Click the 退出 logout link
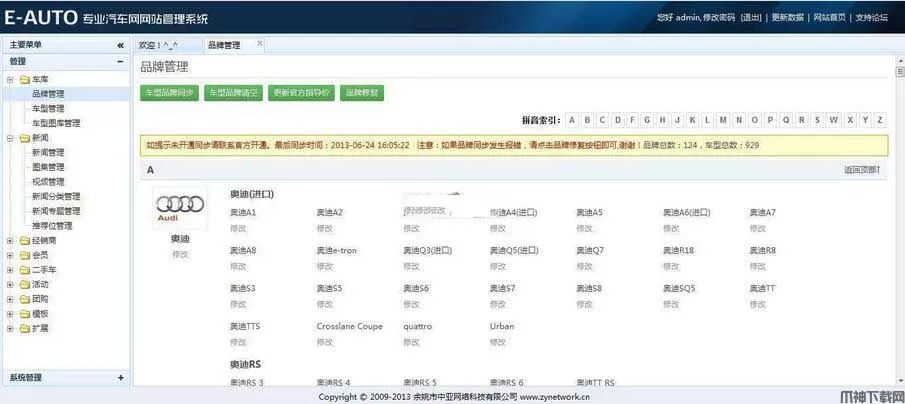This screenshot has width=905, height=404. point(751,17)
